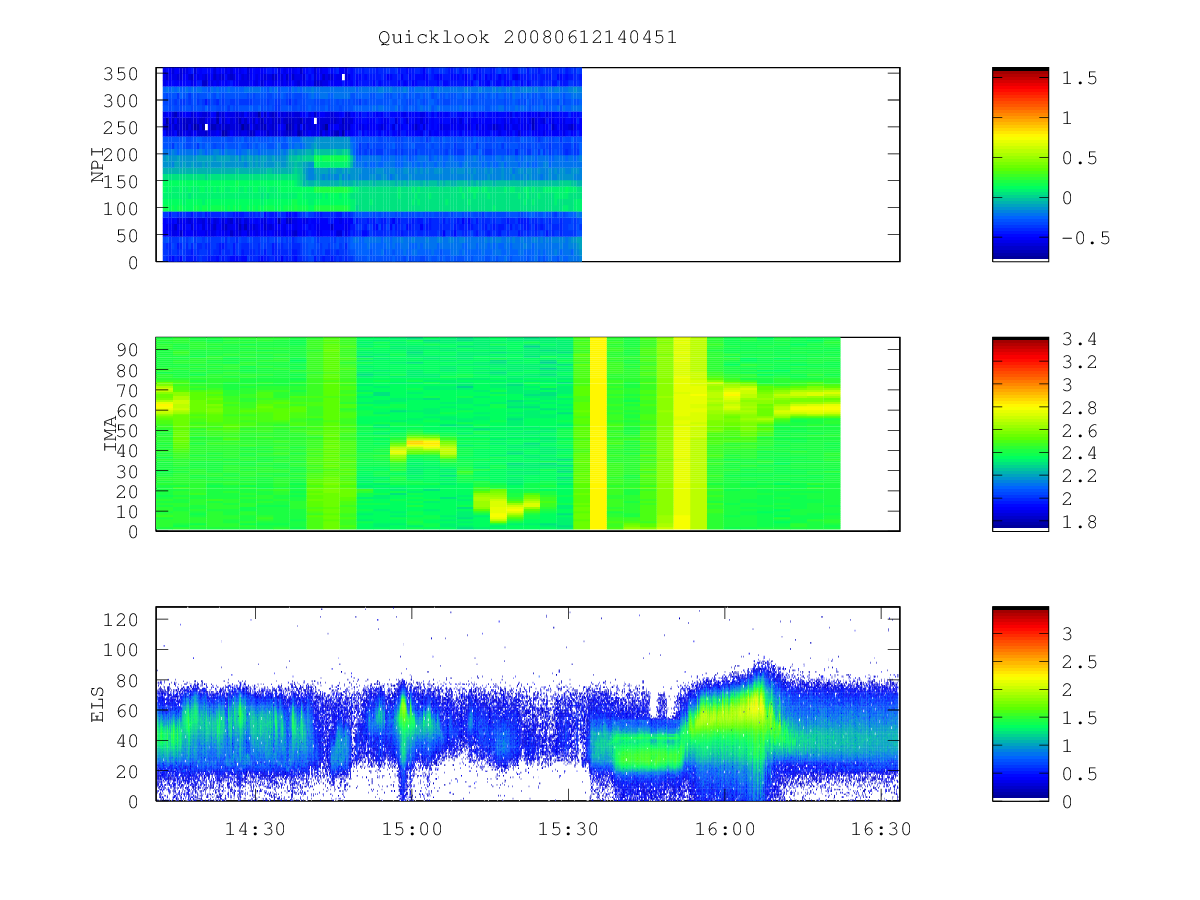
Task: Click the 3 value on ELS colorbar
Action: pos(1068,634)
